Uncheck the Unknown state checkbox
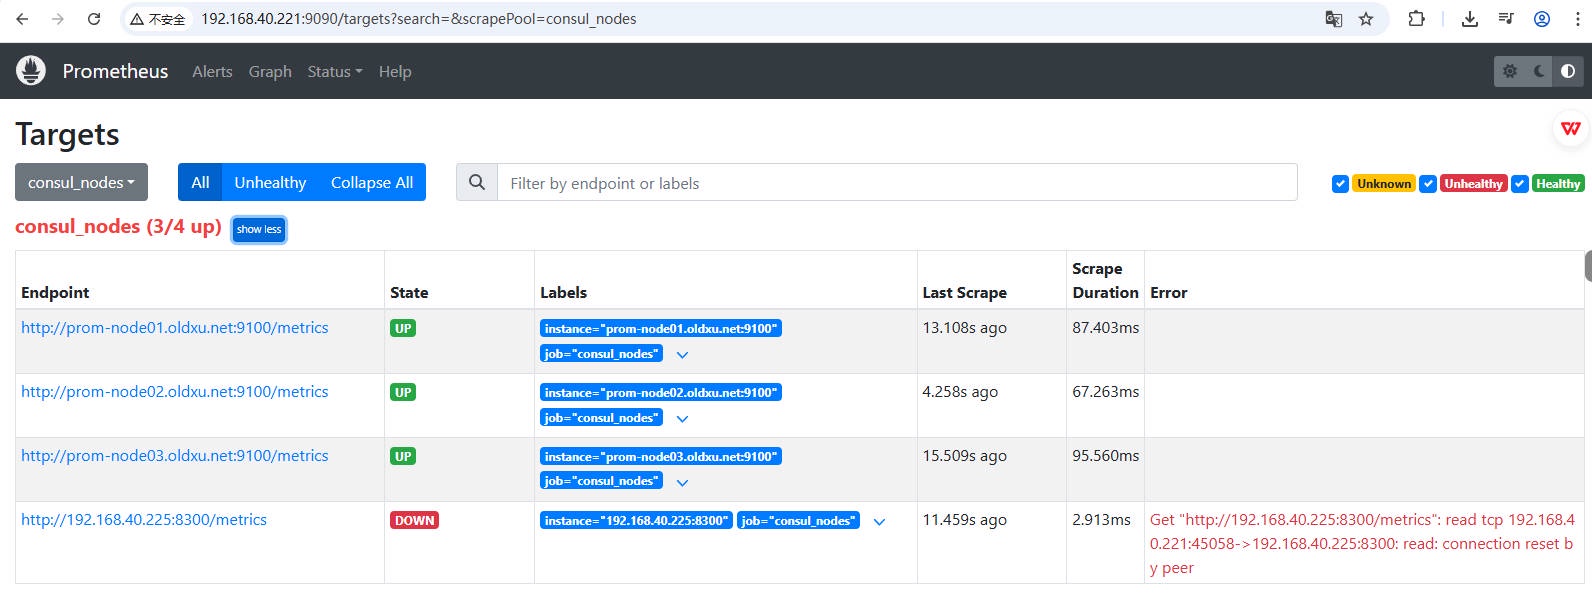The width and height of the screenshot is (1592, 610). tap(1340, 184)
